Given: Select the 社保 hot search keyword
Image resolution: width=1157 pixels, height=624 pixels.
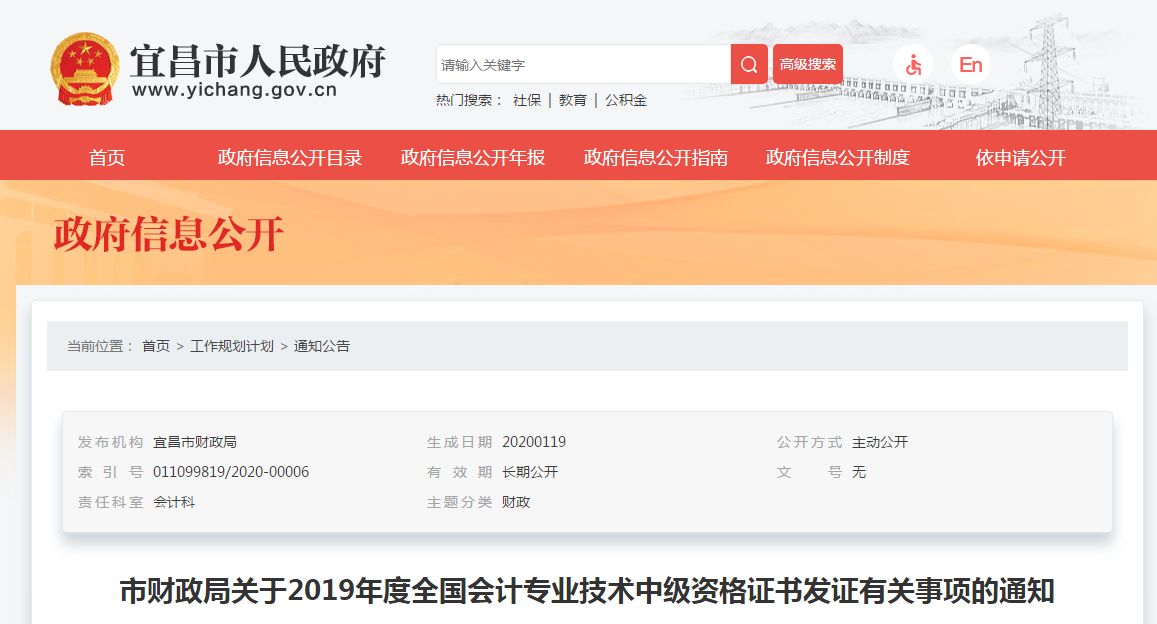Looking at the screenshot, I should coord(527,100).
